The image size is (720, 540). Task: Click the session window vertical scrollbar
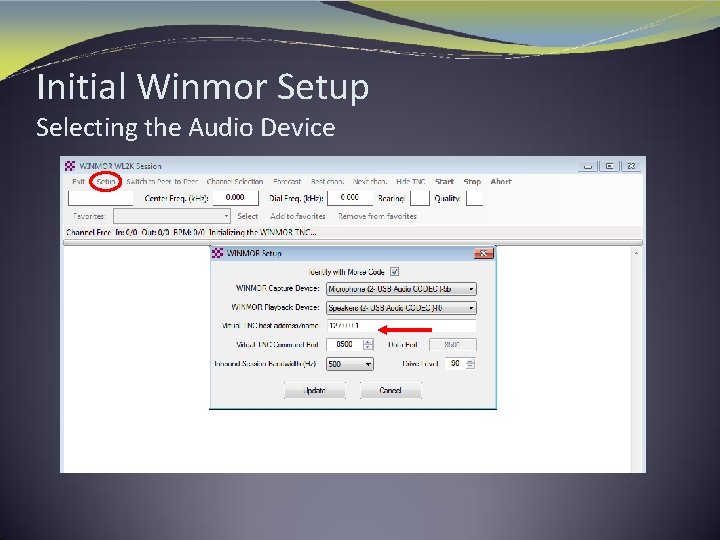636,360
